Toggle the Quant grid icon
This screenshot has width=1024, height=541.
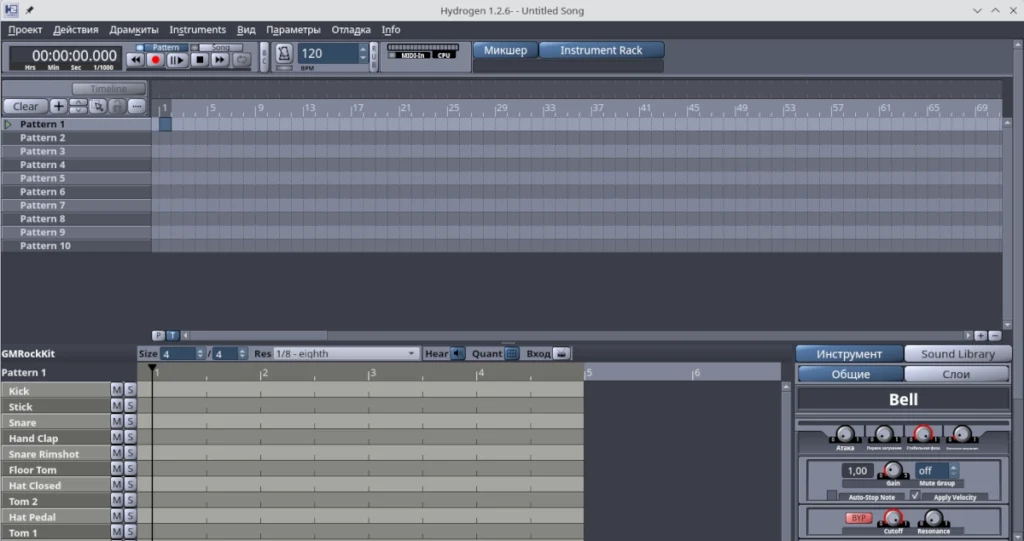click(512, 353)
